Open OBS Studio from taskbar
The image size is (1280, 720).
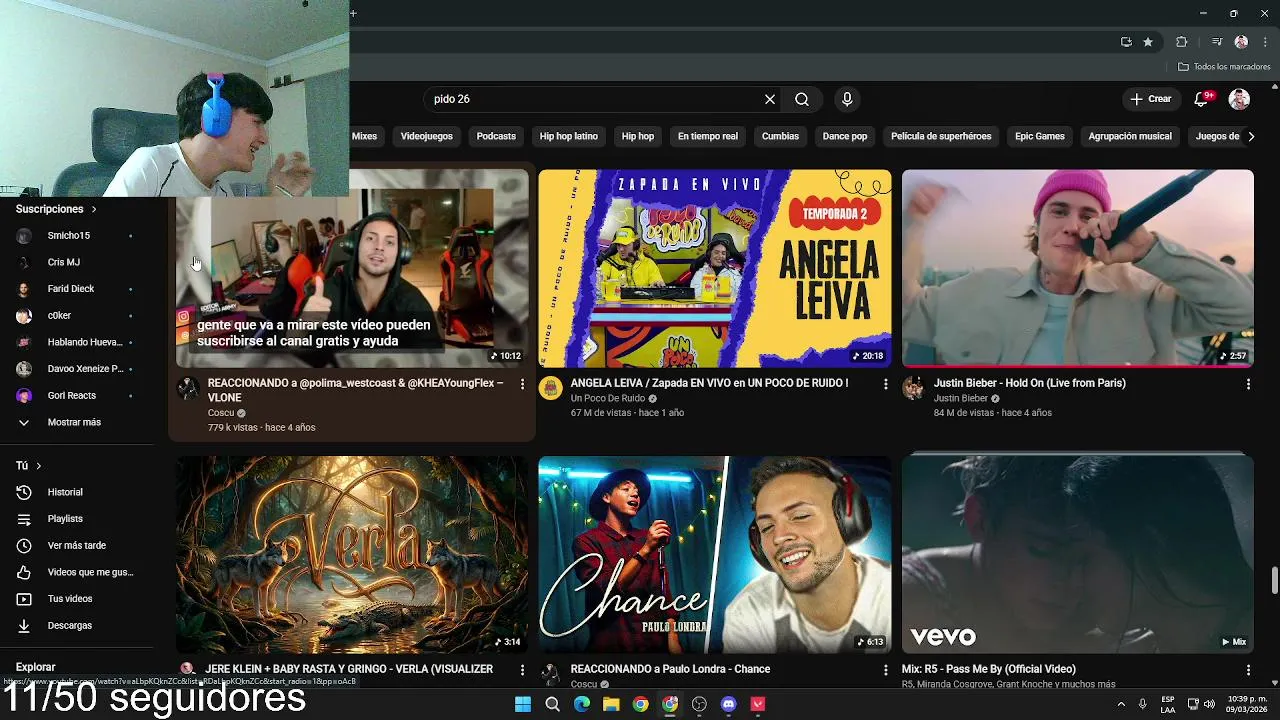tap(699, 704)
